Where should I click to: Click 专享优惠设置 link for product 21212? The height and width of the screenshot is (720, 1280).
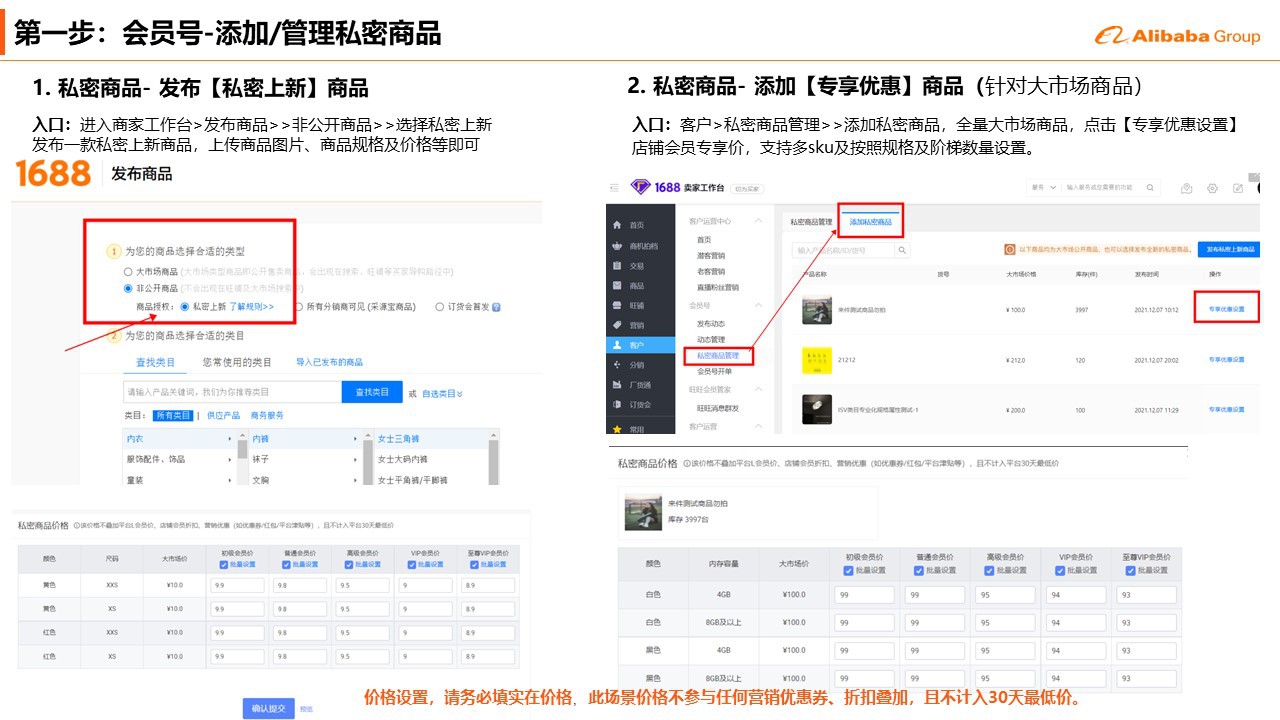coord(1226,359)
